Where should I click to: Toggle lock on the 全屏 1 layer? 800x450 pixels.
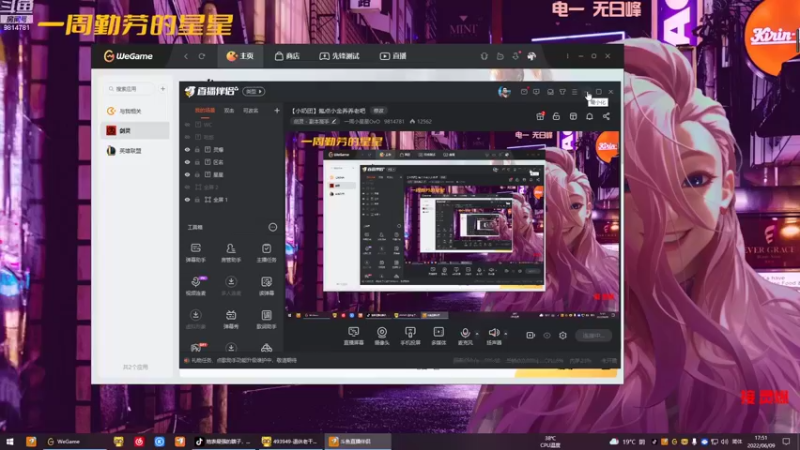click(197, 199)
